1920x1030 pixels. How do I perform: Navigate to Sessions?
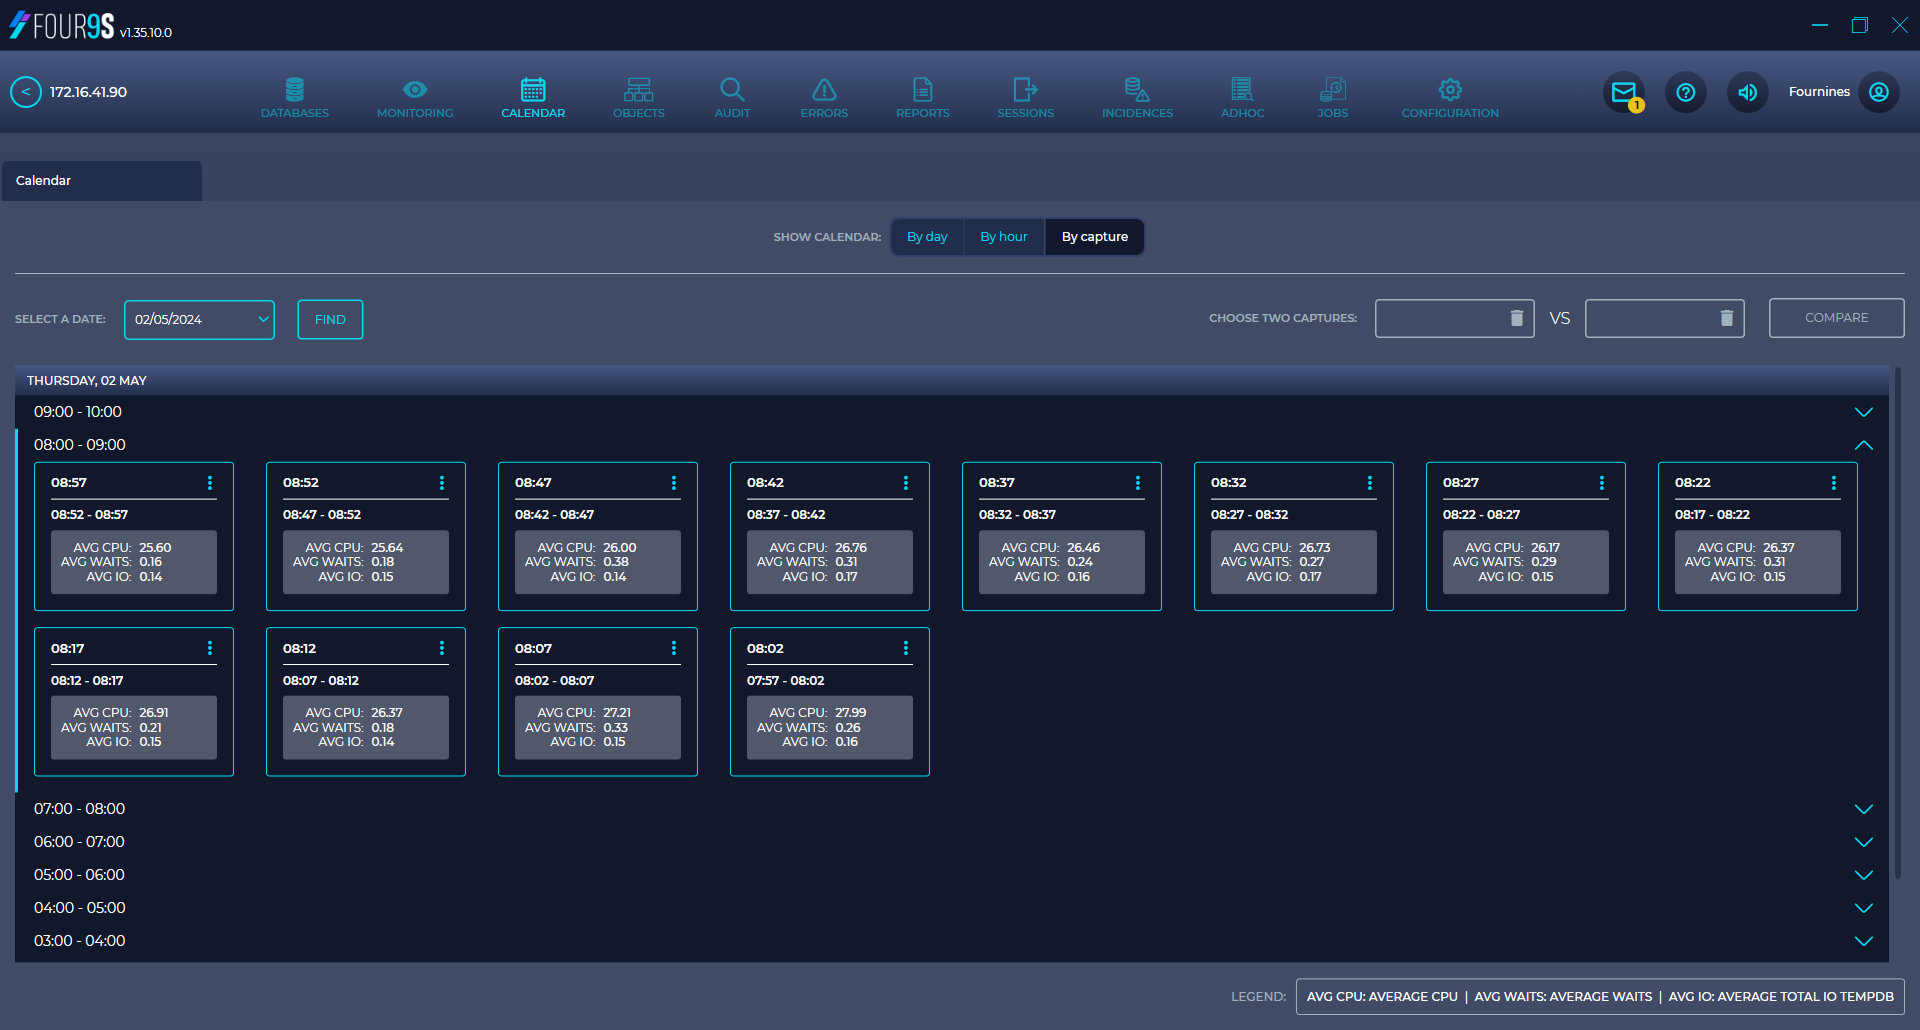tap(1025, 96)
